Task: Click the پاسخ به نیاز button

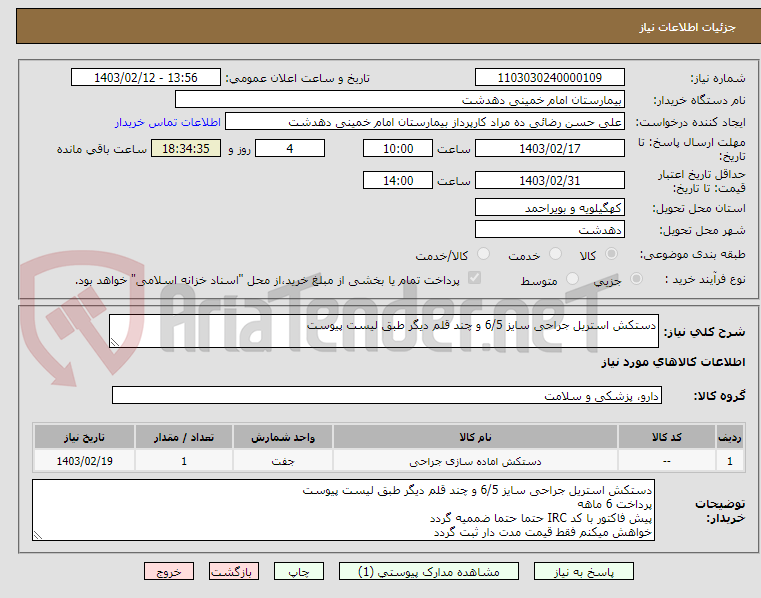Action: click(583, 571)
